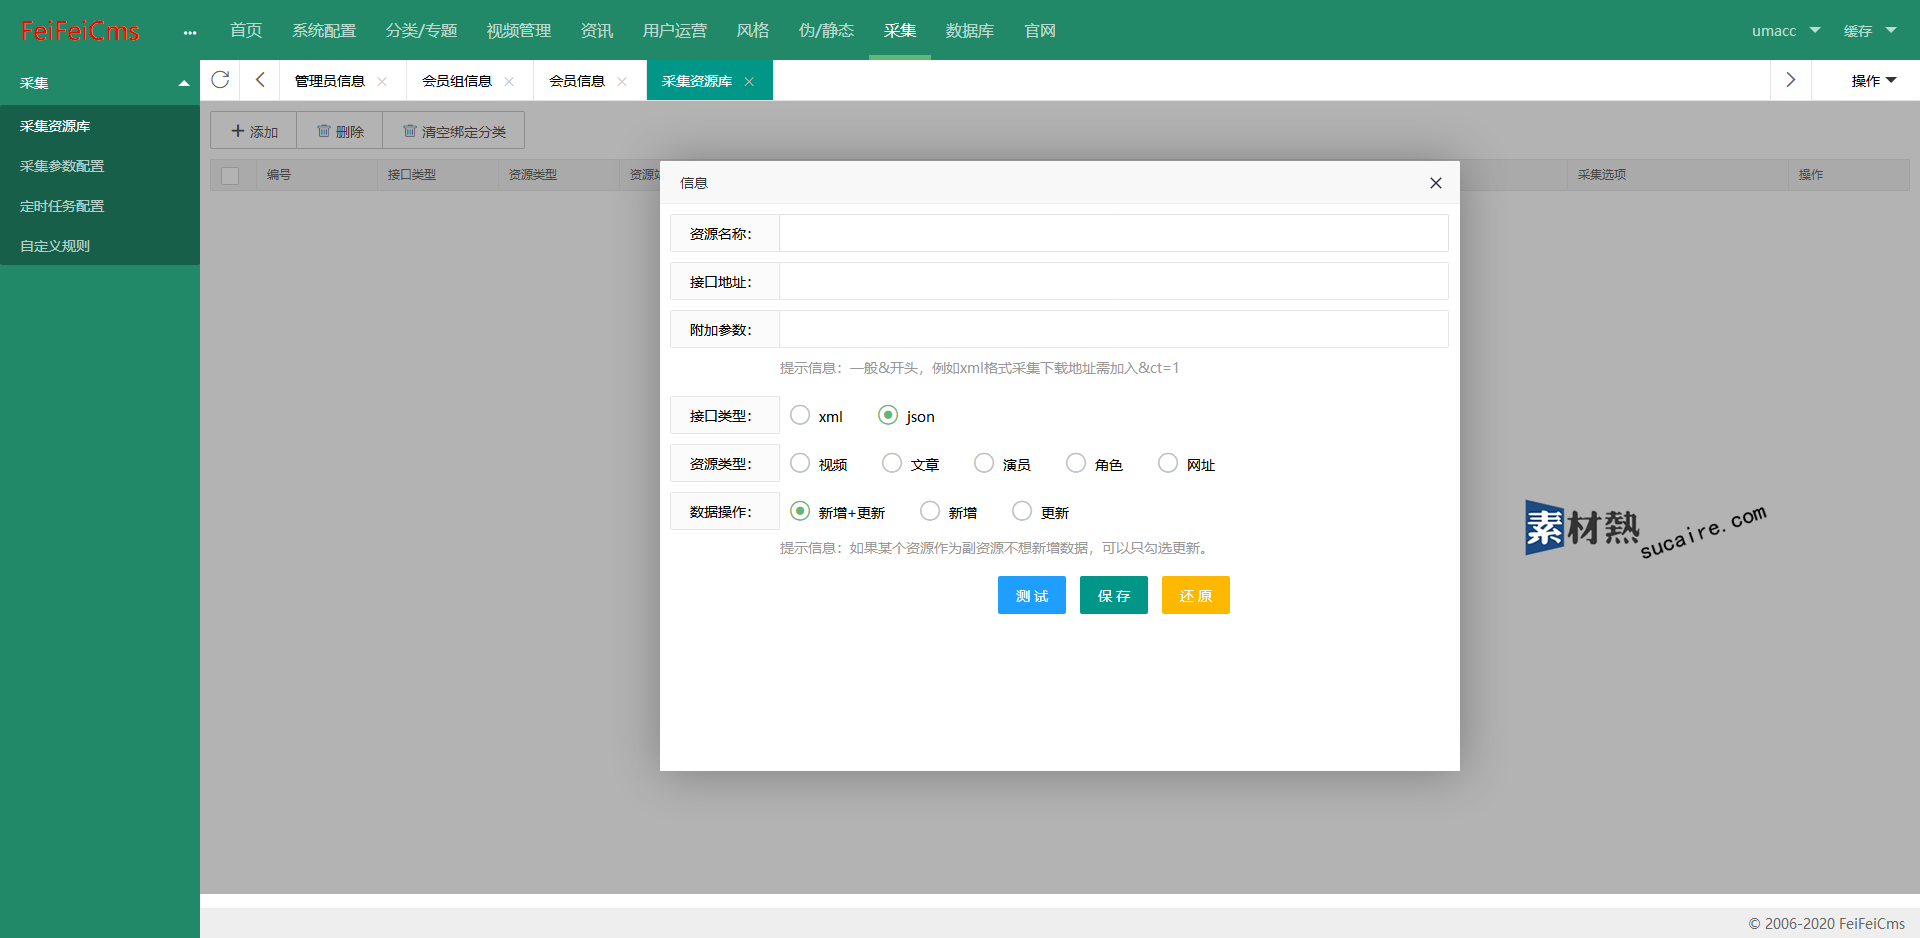Open the umacc user dropdown

(x=1785, y=31)
